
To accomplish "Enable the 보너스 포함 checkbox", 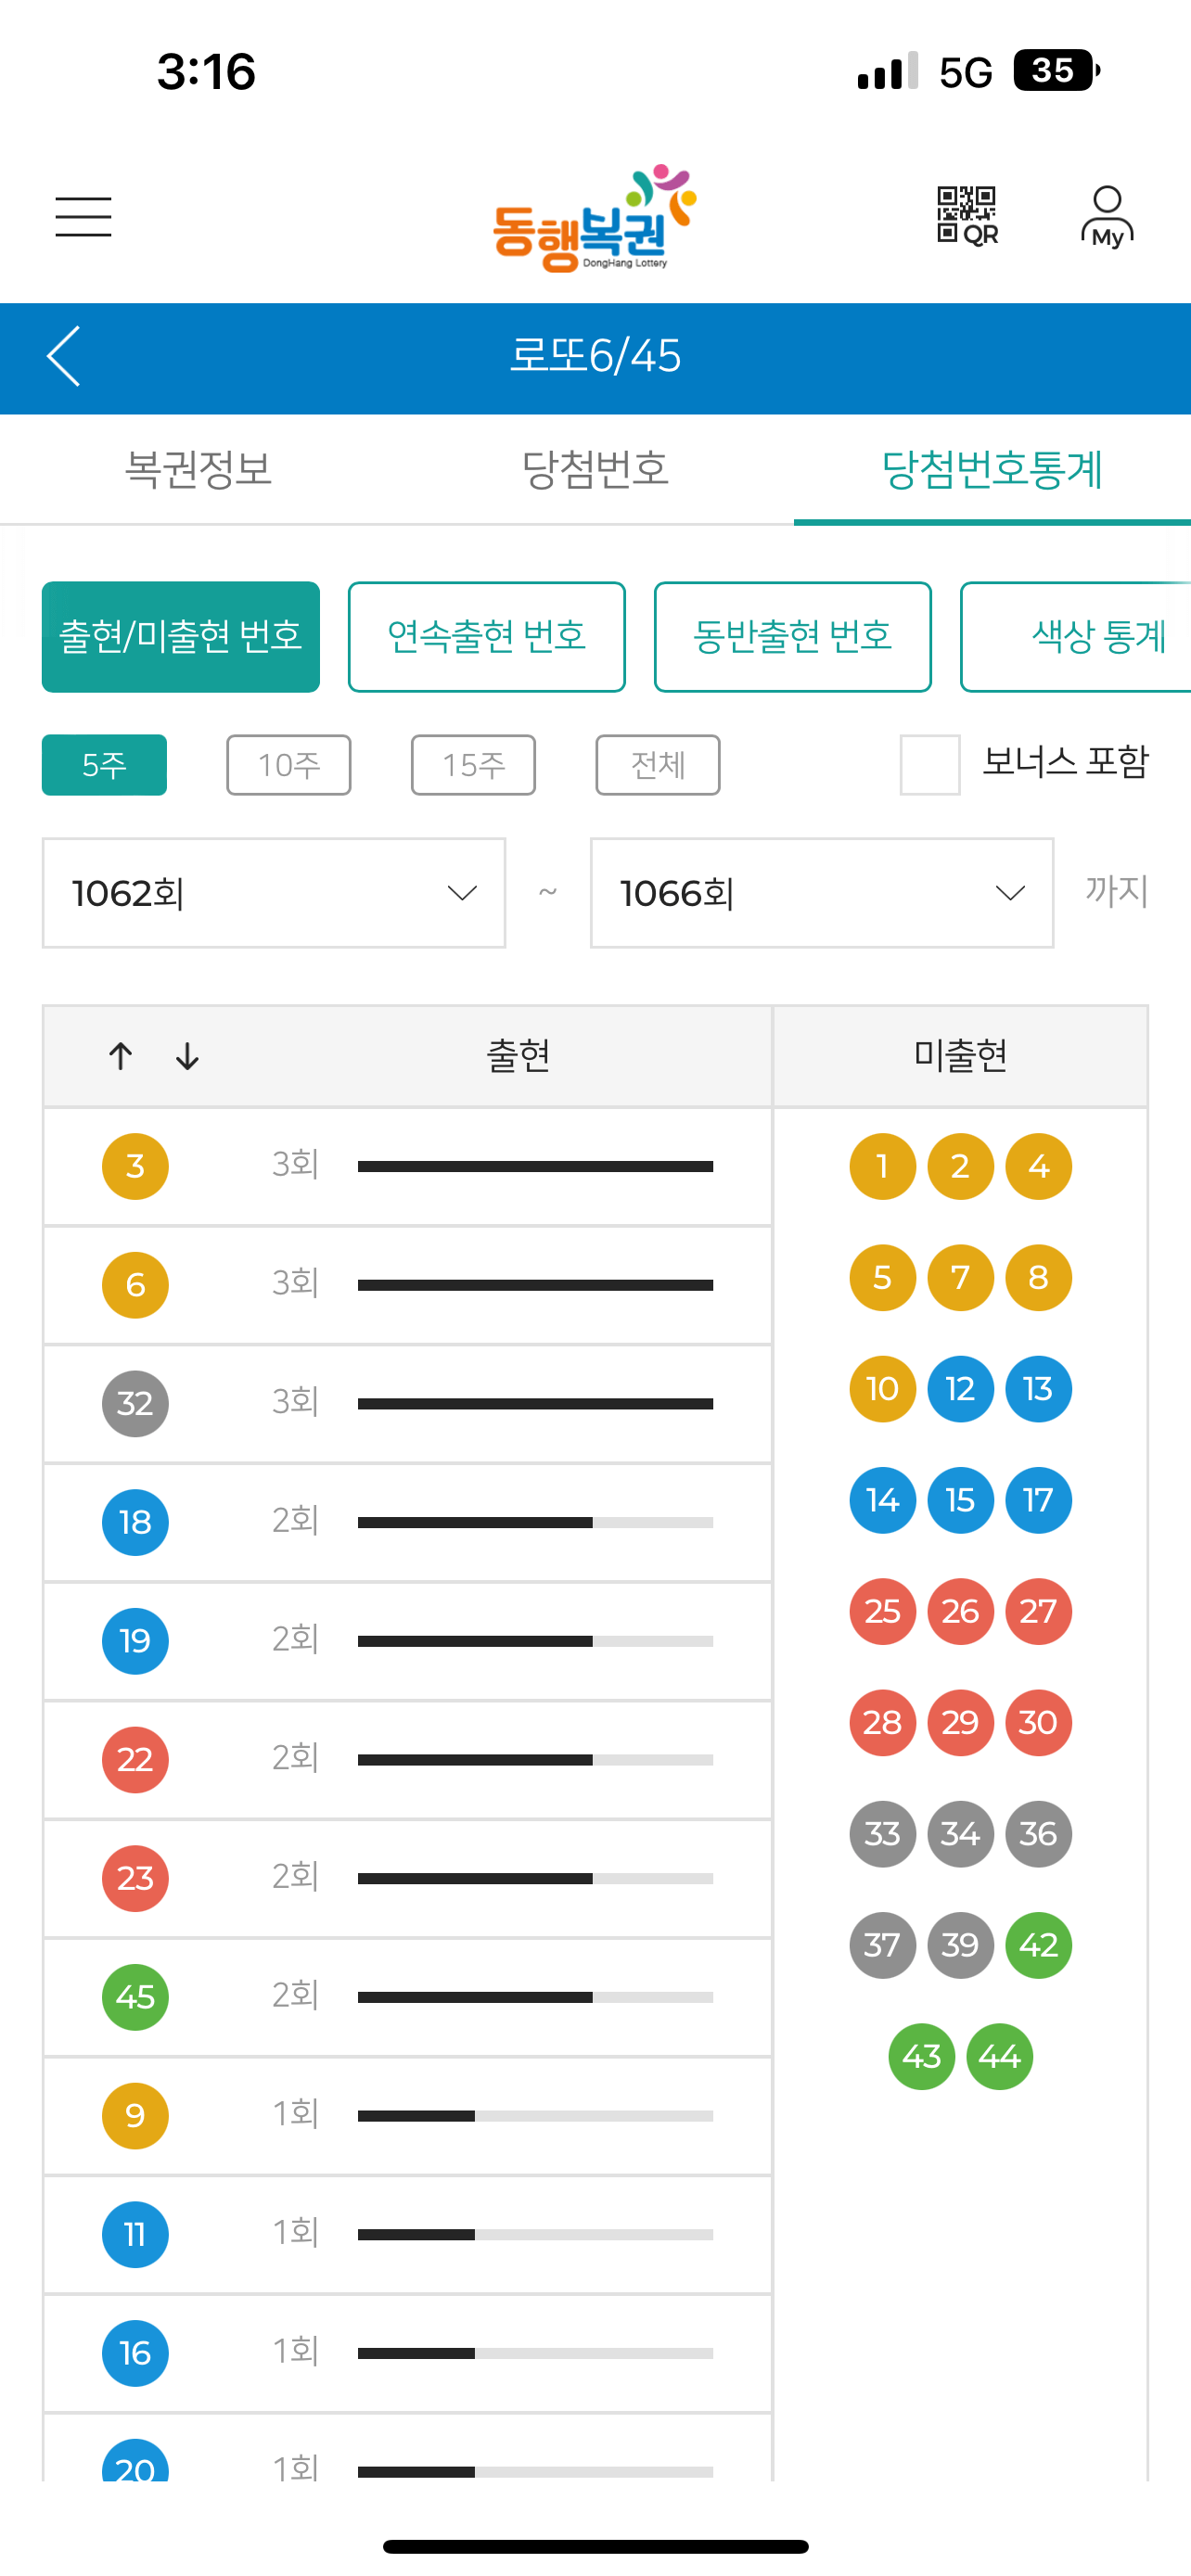I will [x=929, y=765].
